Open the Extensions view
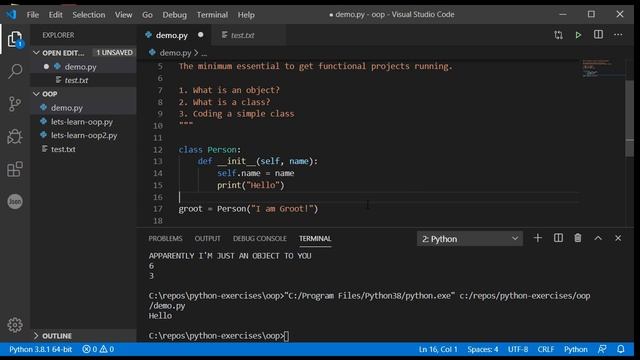640x360 pixels. [x=15, y=169]
